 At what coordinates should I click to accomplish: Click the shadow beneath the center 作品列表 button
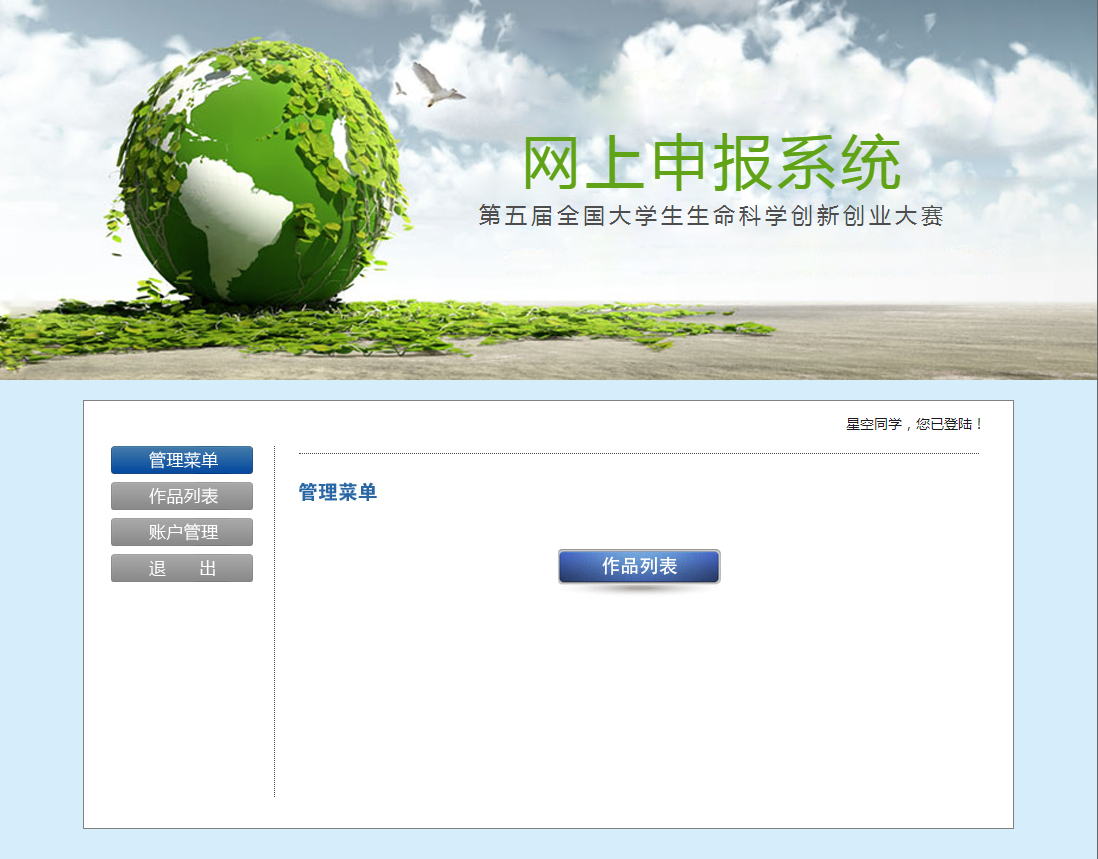638,588
